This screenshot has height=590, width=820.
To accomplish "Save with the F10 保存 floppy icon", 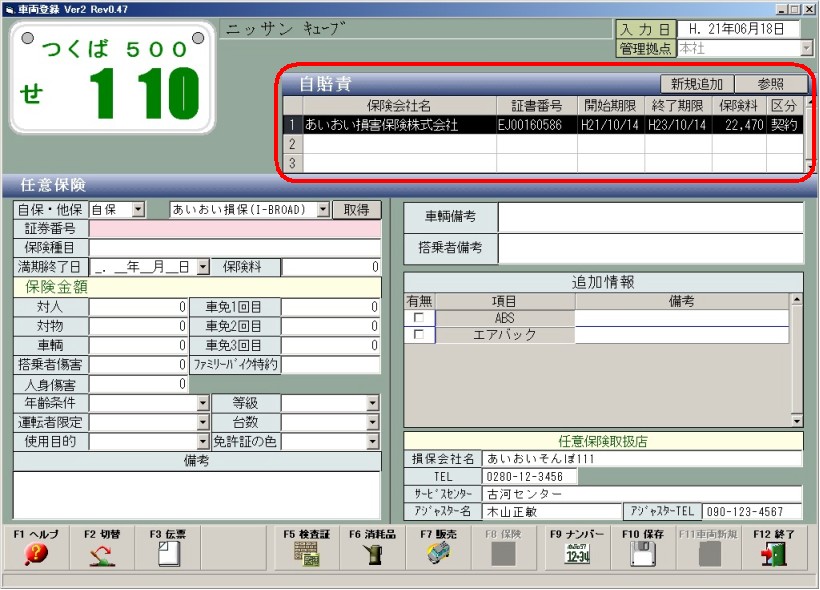I will click(643, 555).
